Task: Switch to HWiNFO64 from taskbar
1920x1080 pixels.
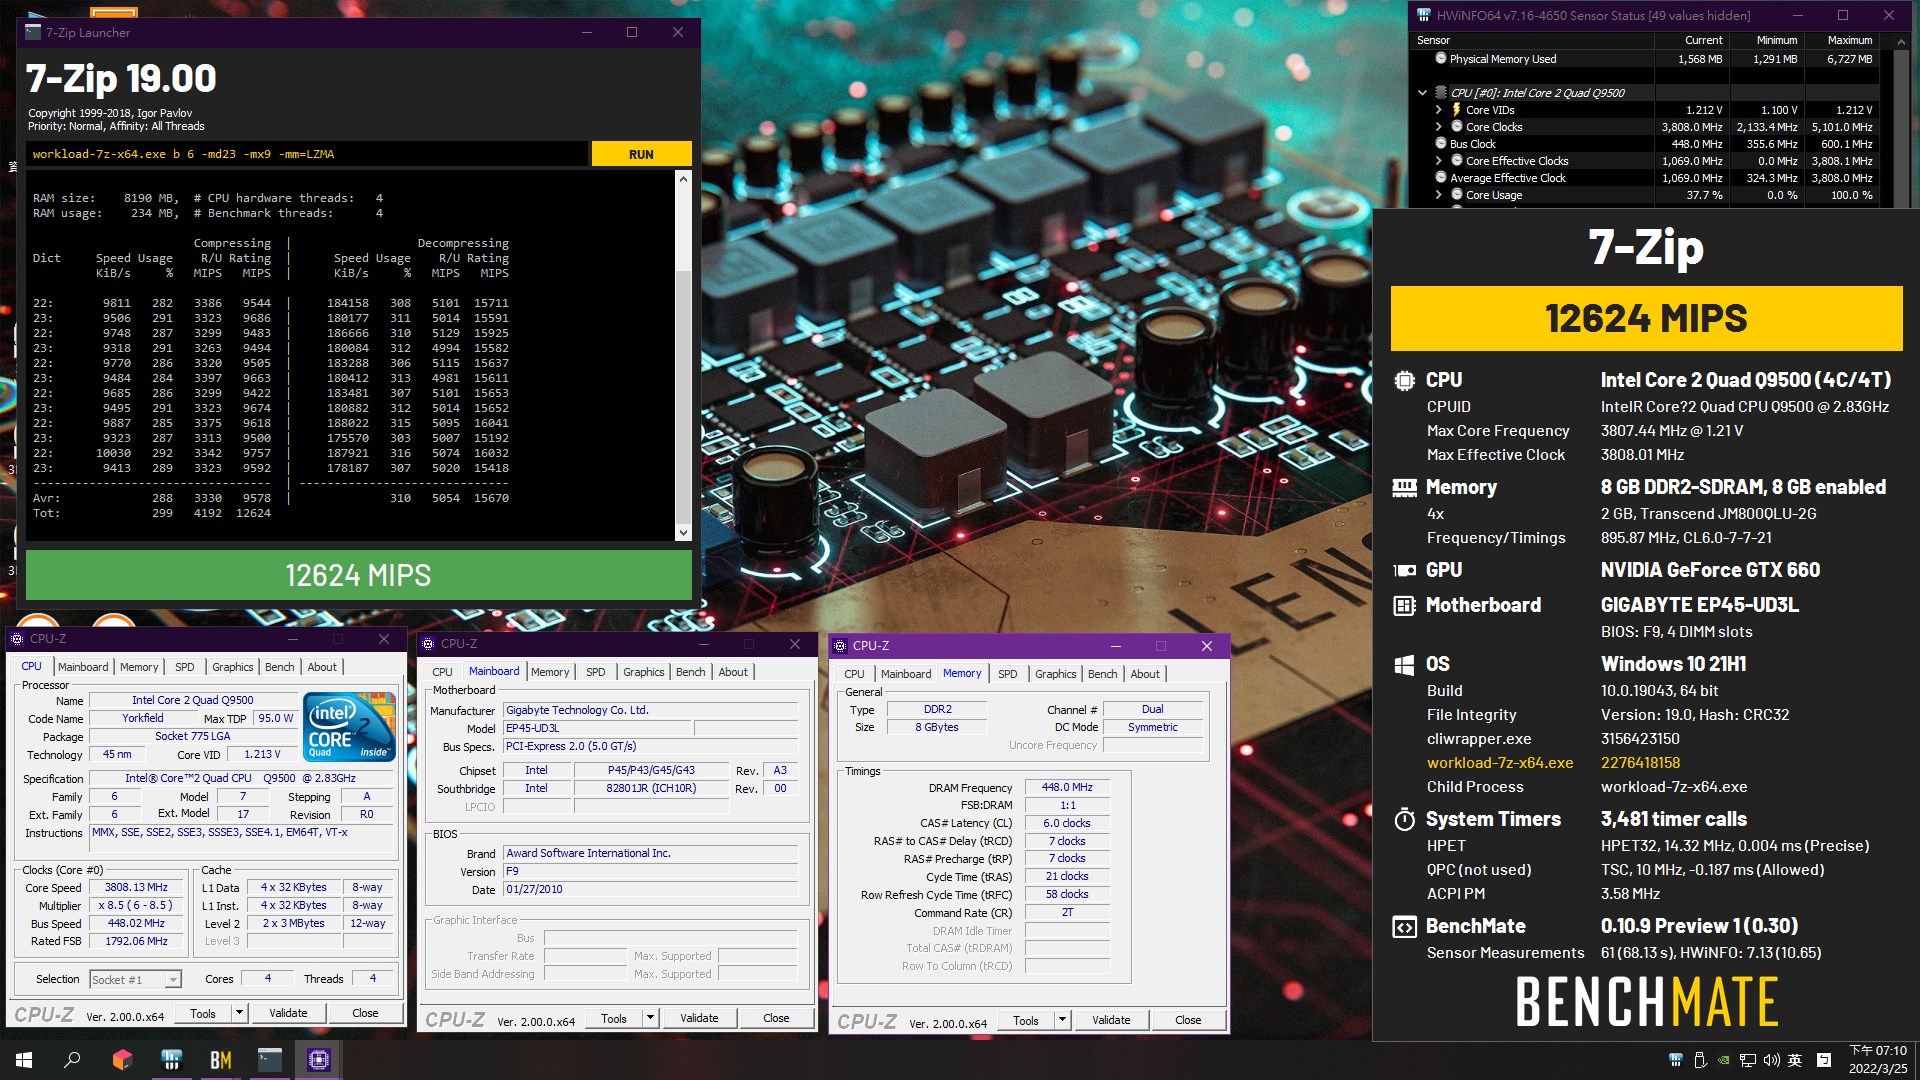Action: (x=171, y=1060)
